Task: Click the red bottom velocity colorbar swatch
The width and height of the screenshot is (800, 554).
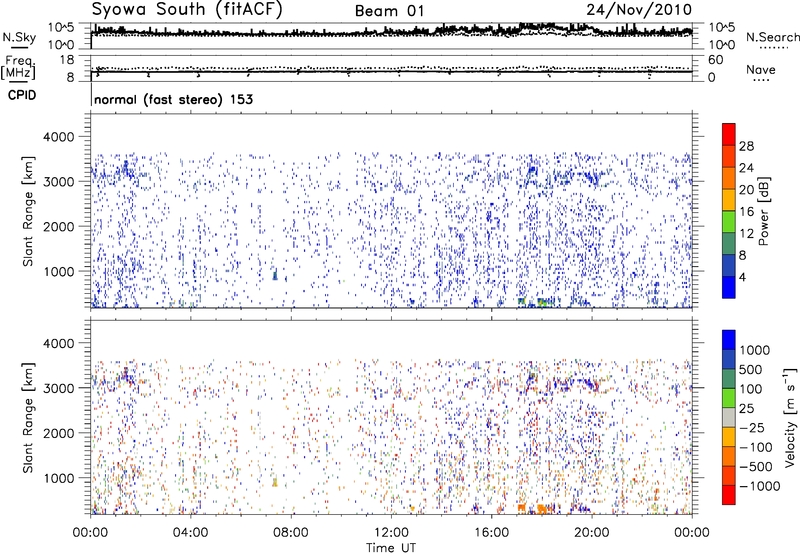Action: (x=729, y=495)
